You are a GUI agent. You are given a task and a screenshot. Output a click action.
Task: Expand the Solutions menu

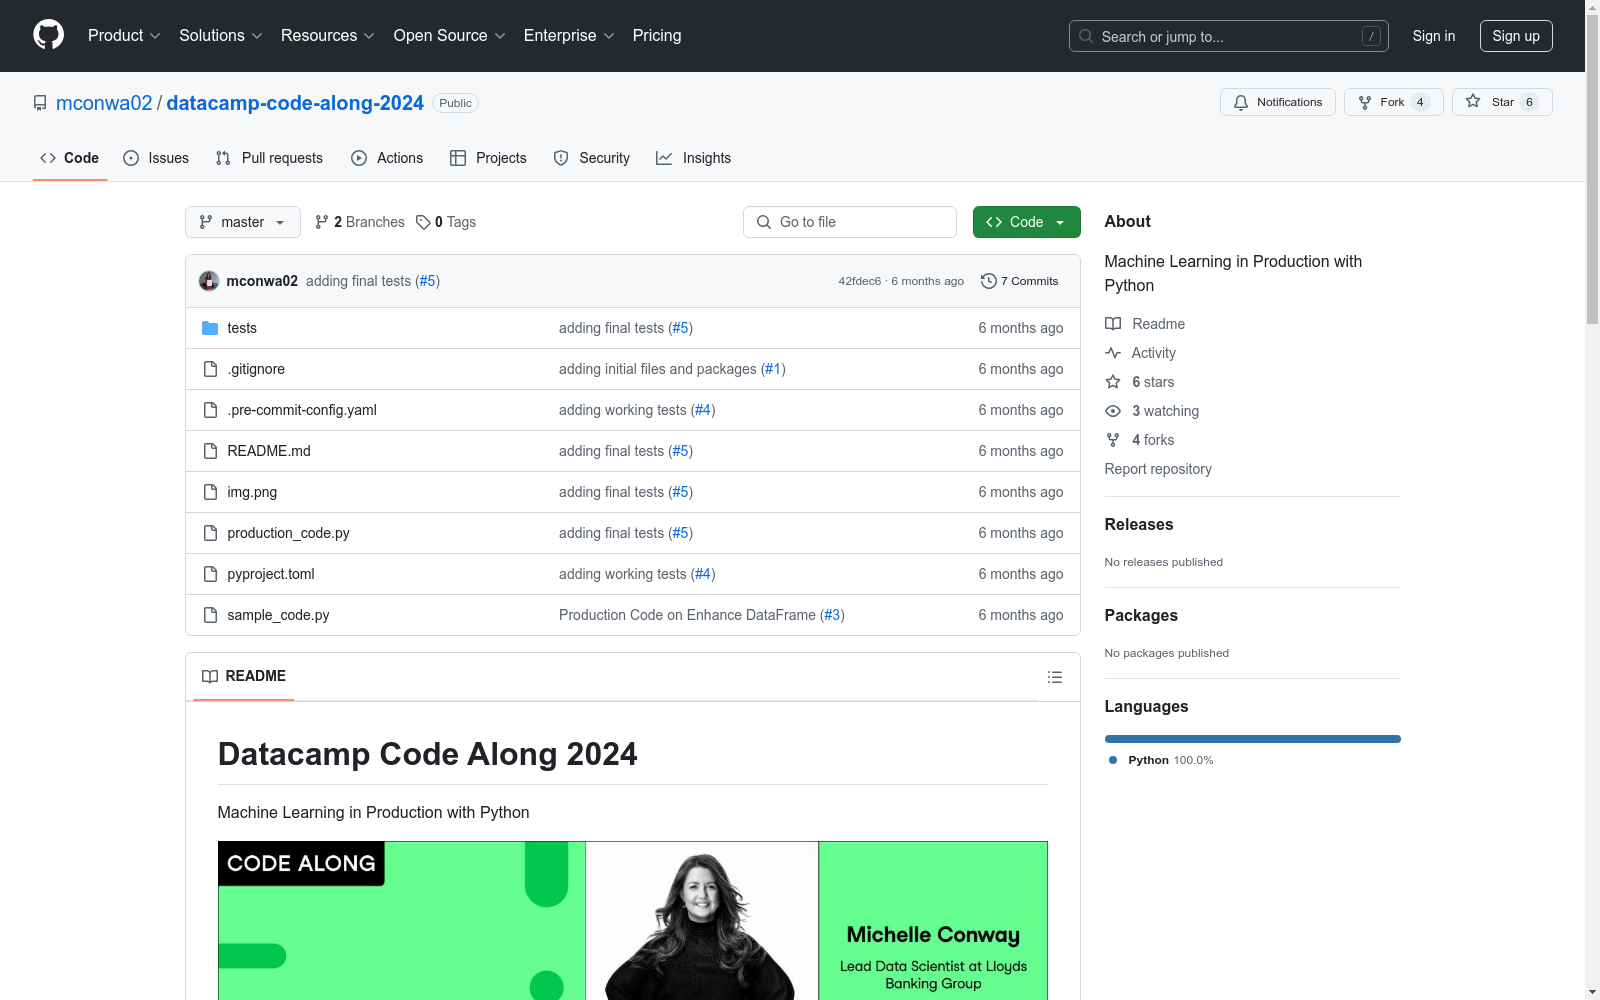click(221, 35)
